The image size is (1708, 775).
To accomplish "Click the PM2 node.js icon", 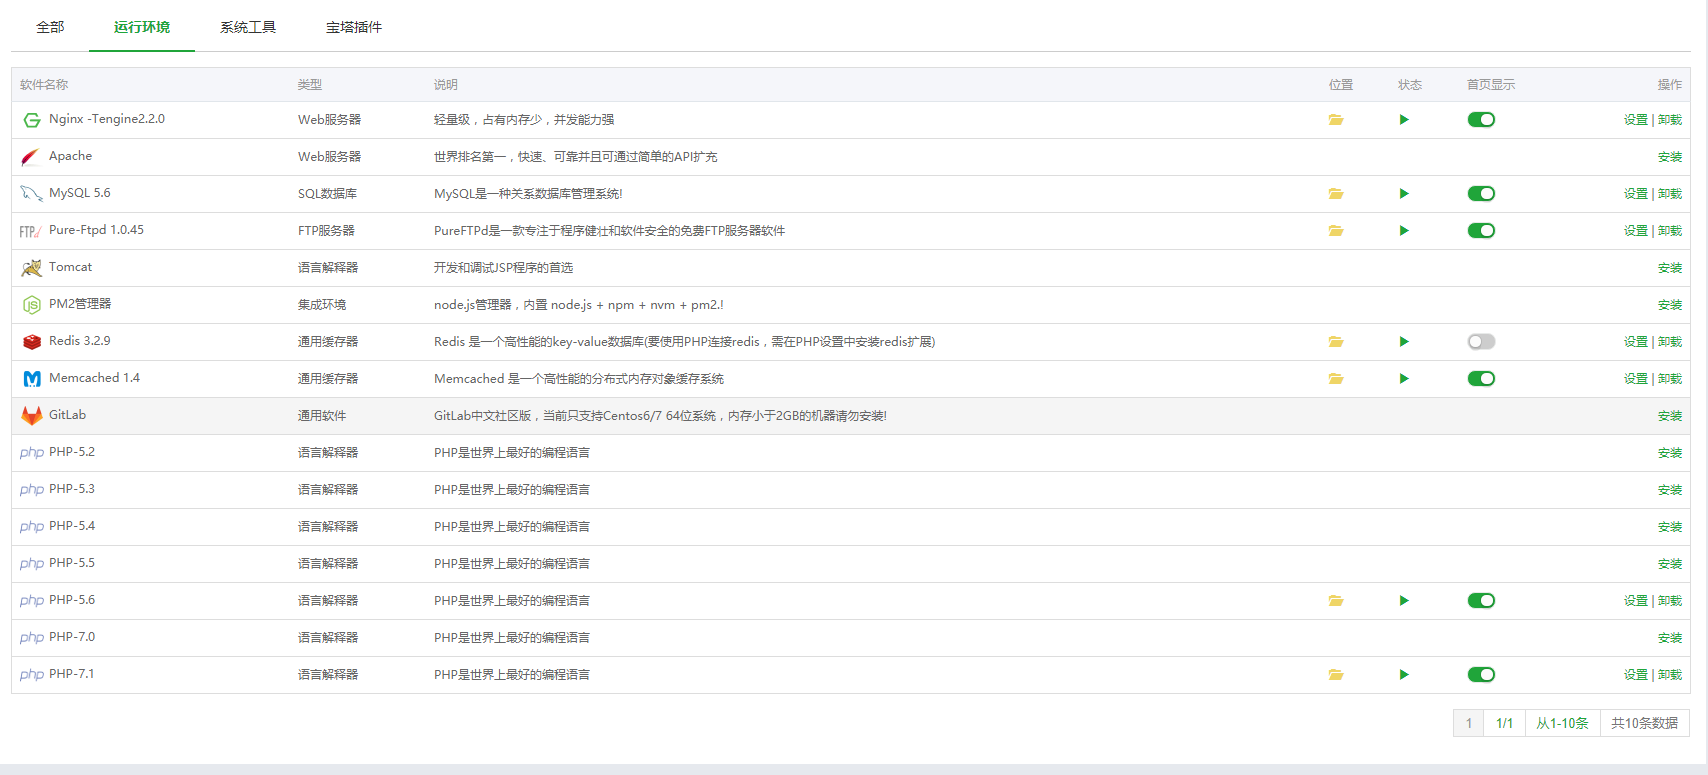I will tap(32, 305).
